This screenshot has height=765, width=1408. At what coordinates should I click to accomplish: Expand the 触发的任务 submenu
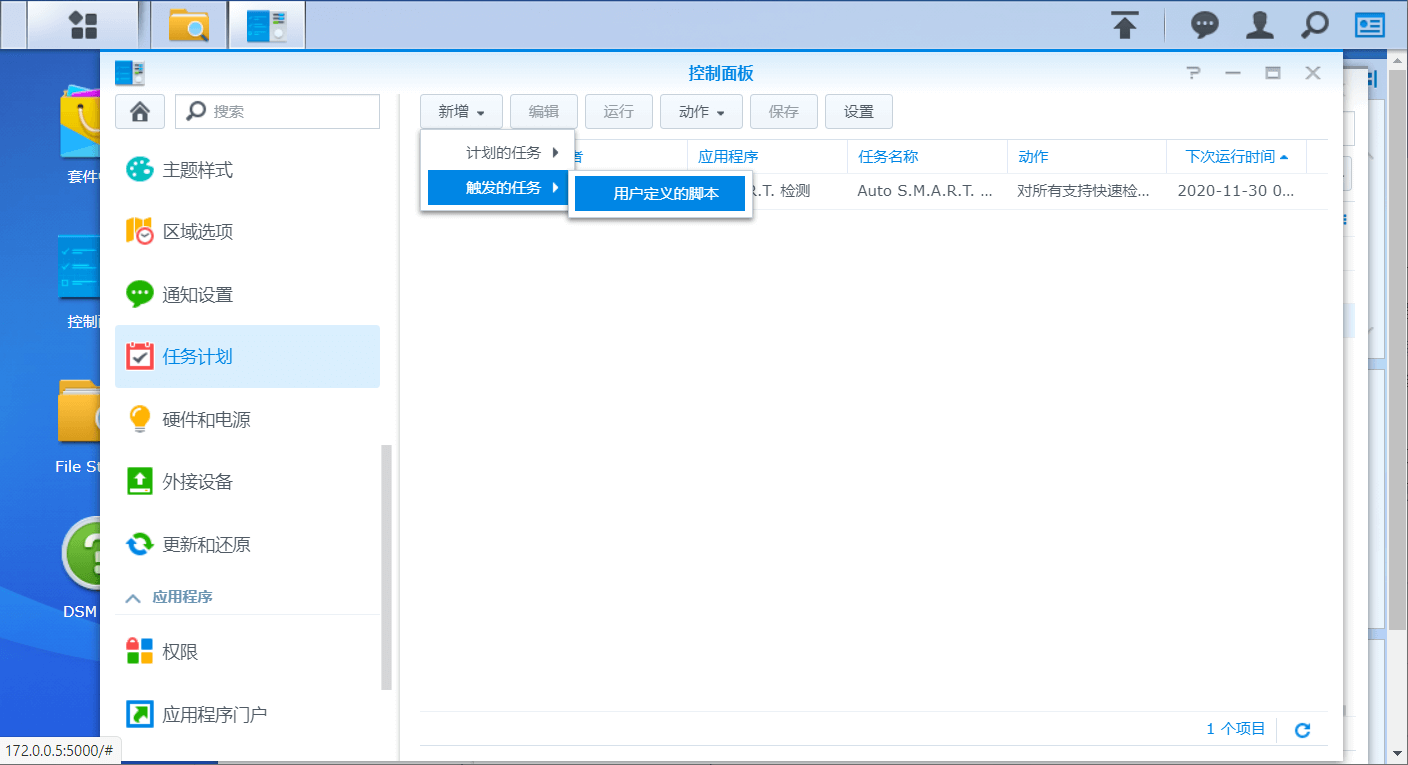pyautogui.click(x=497, y=187)
